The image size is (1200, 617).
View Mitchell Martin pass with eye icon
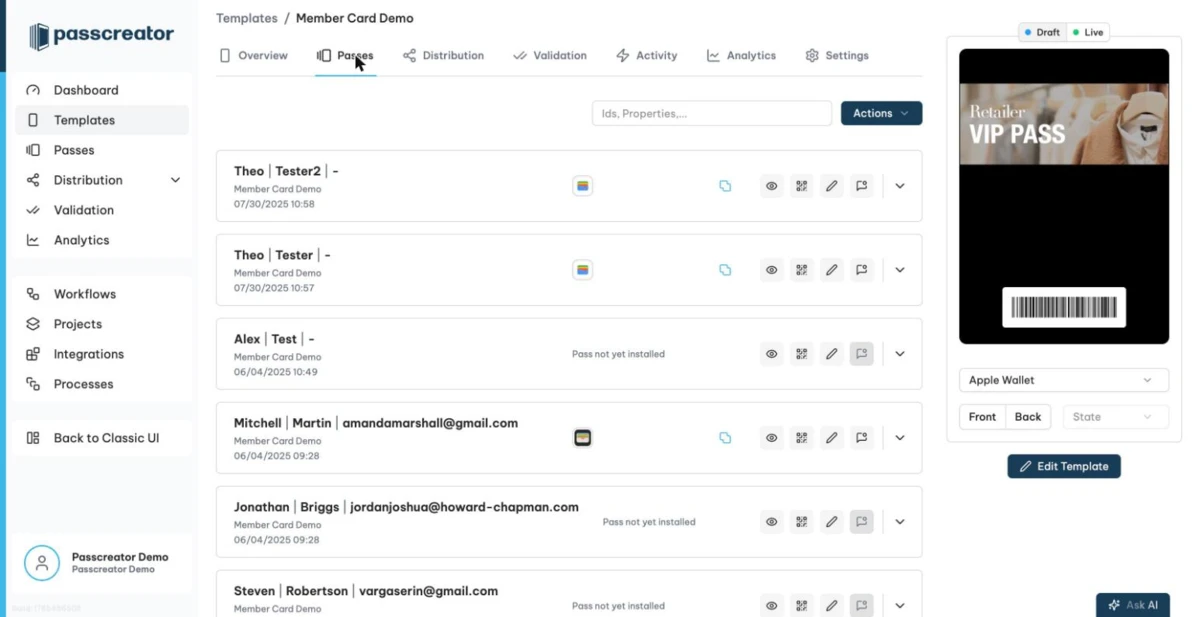pos(771,438)
